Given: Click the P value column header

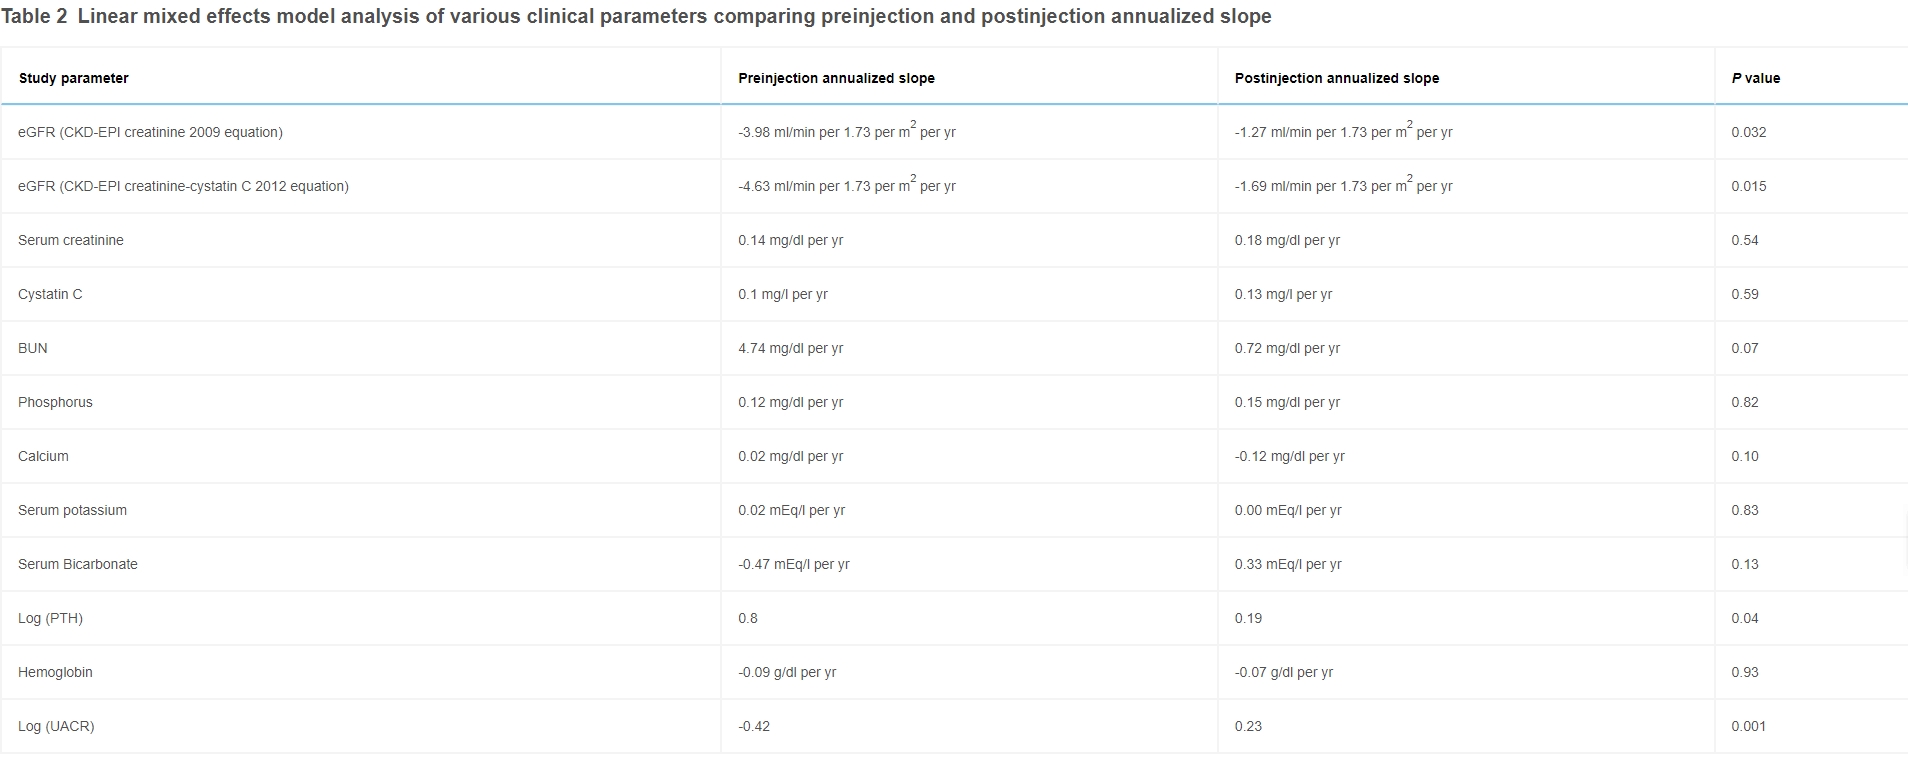Looking at the screenshot, I should [x=1755, y=78].
